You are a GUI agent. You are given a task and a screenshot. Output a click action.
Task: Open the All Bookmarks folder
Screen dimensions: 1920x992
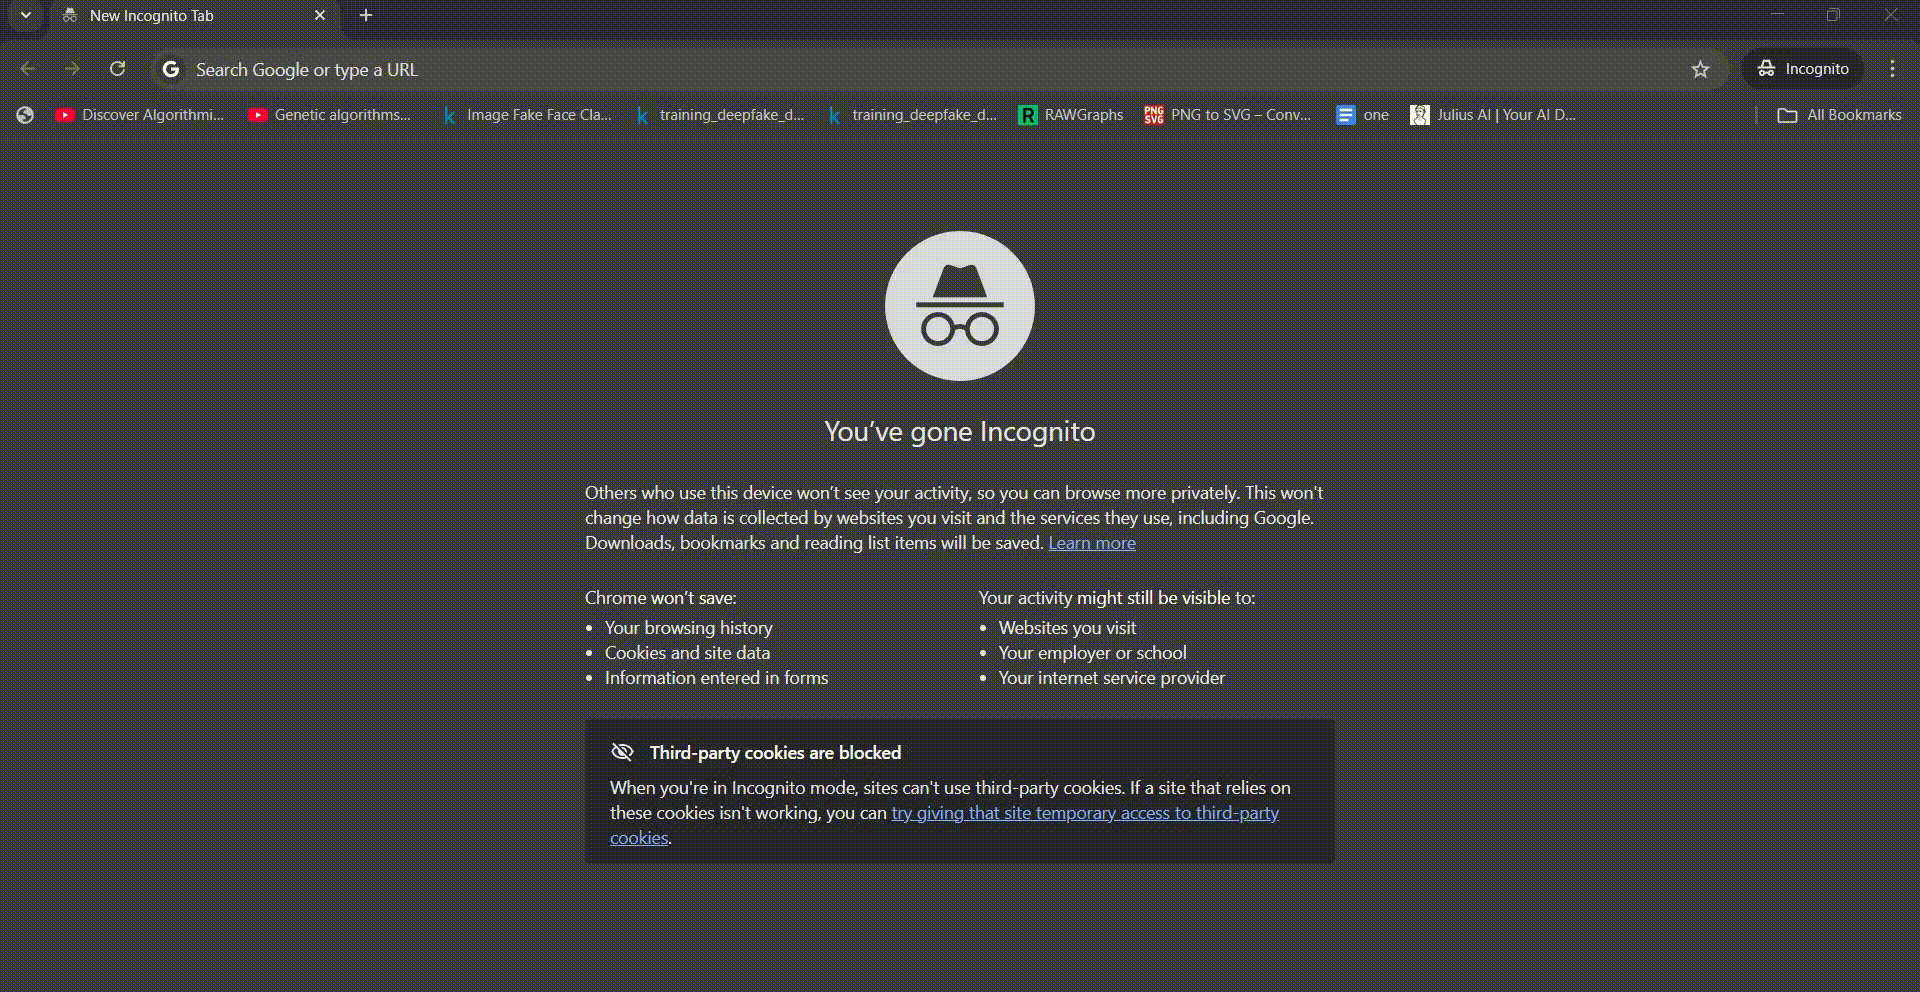pos(1839,115)
